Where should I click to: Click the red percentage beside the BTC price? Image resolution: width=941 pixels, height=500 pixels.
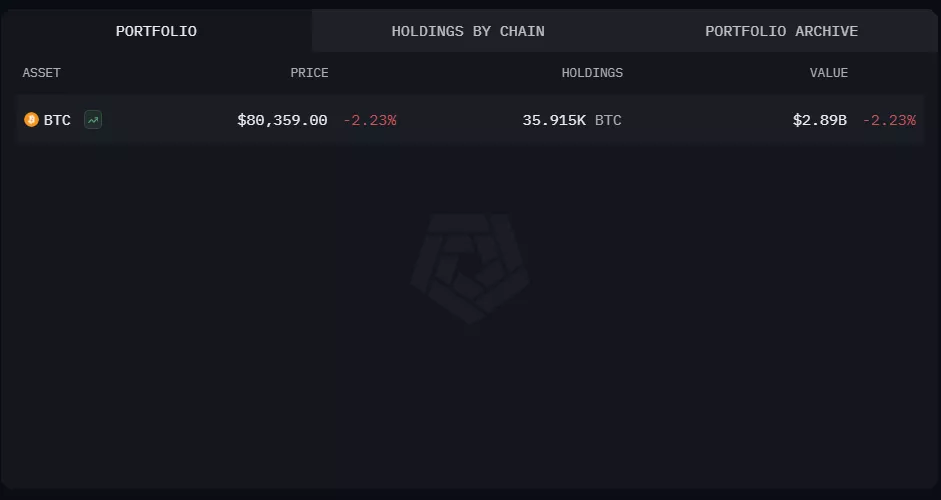coord(370,120)
